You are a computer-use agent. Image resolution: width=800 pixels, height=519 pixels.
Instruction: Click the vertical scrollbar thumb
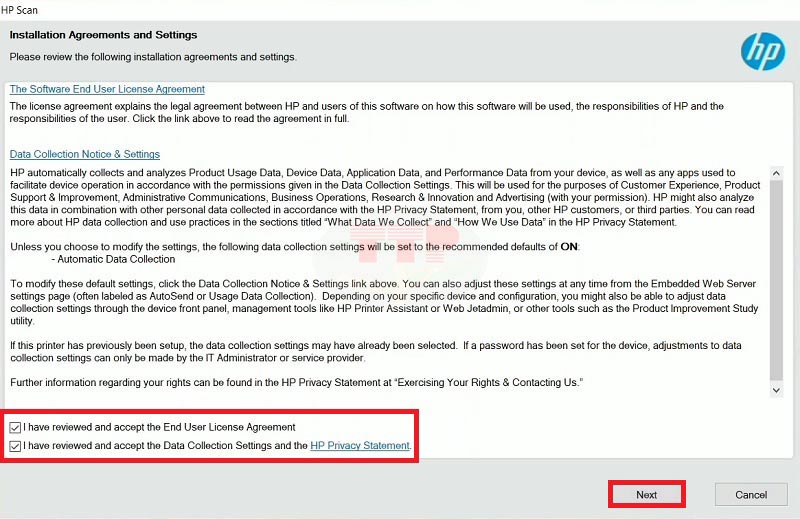[777, 280]
